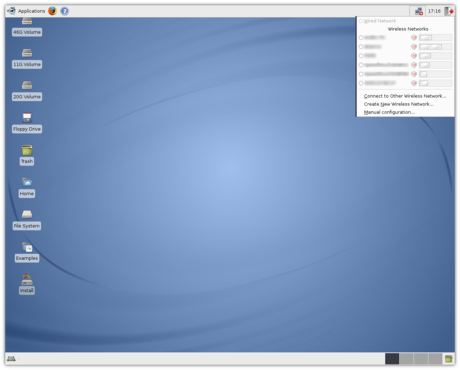Open the Applications menu

click(26, 11)
